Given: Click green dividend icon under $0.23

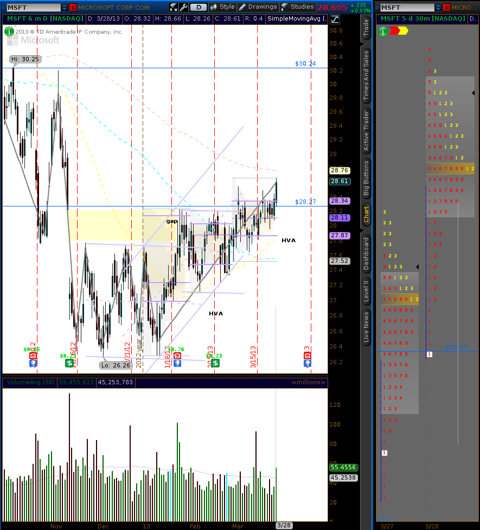Looking at the screenshot, I should (x=215, y=363).
